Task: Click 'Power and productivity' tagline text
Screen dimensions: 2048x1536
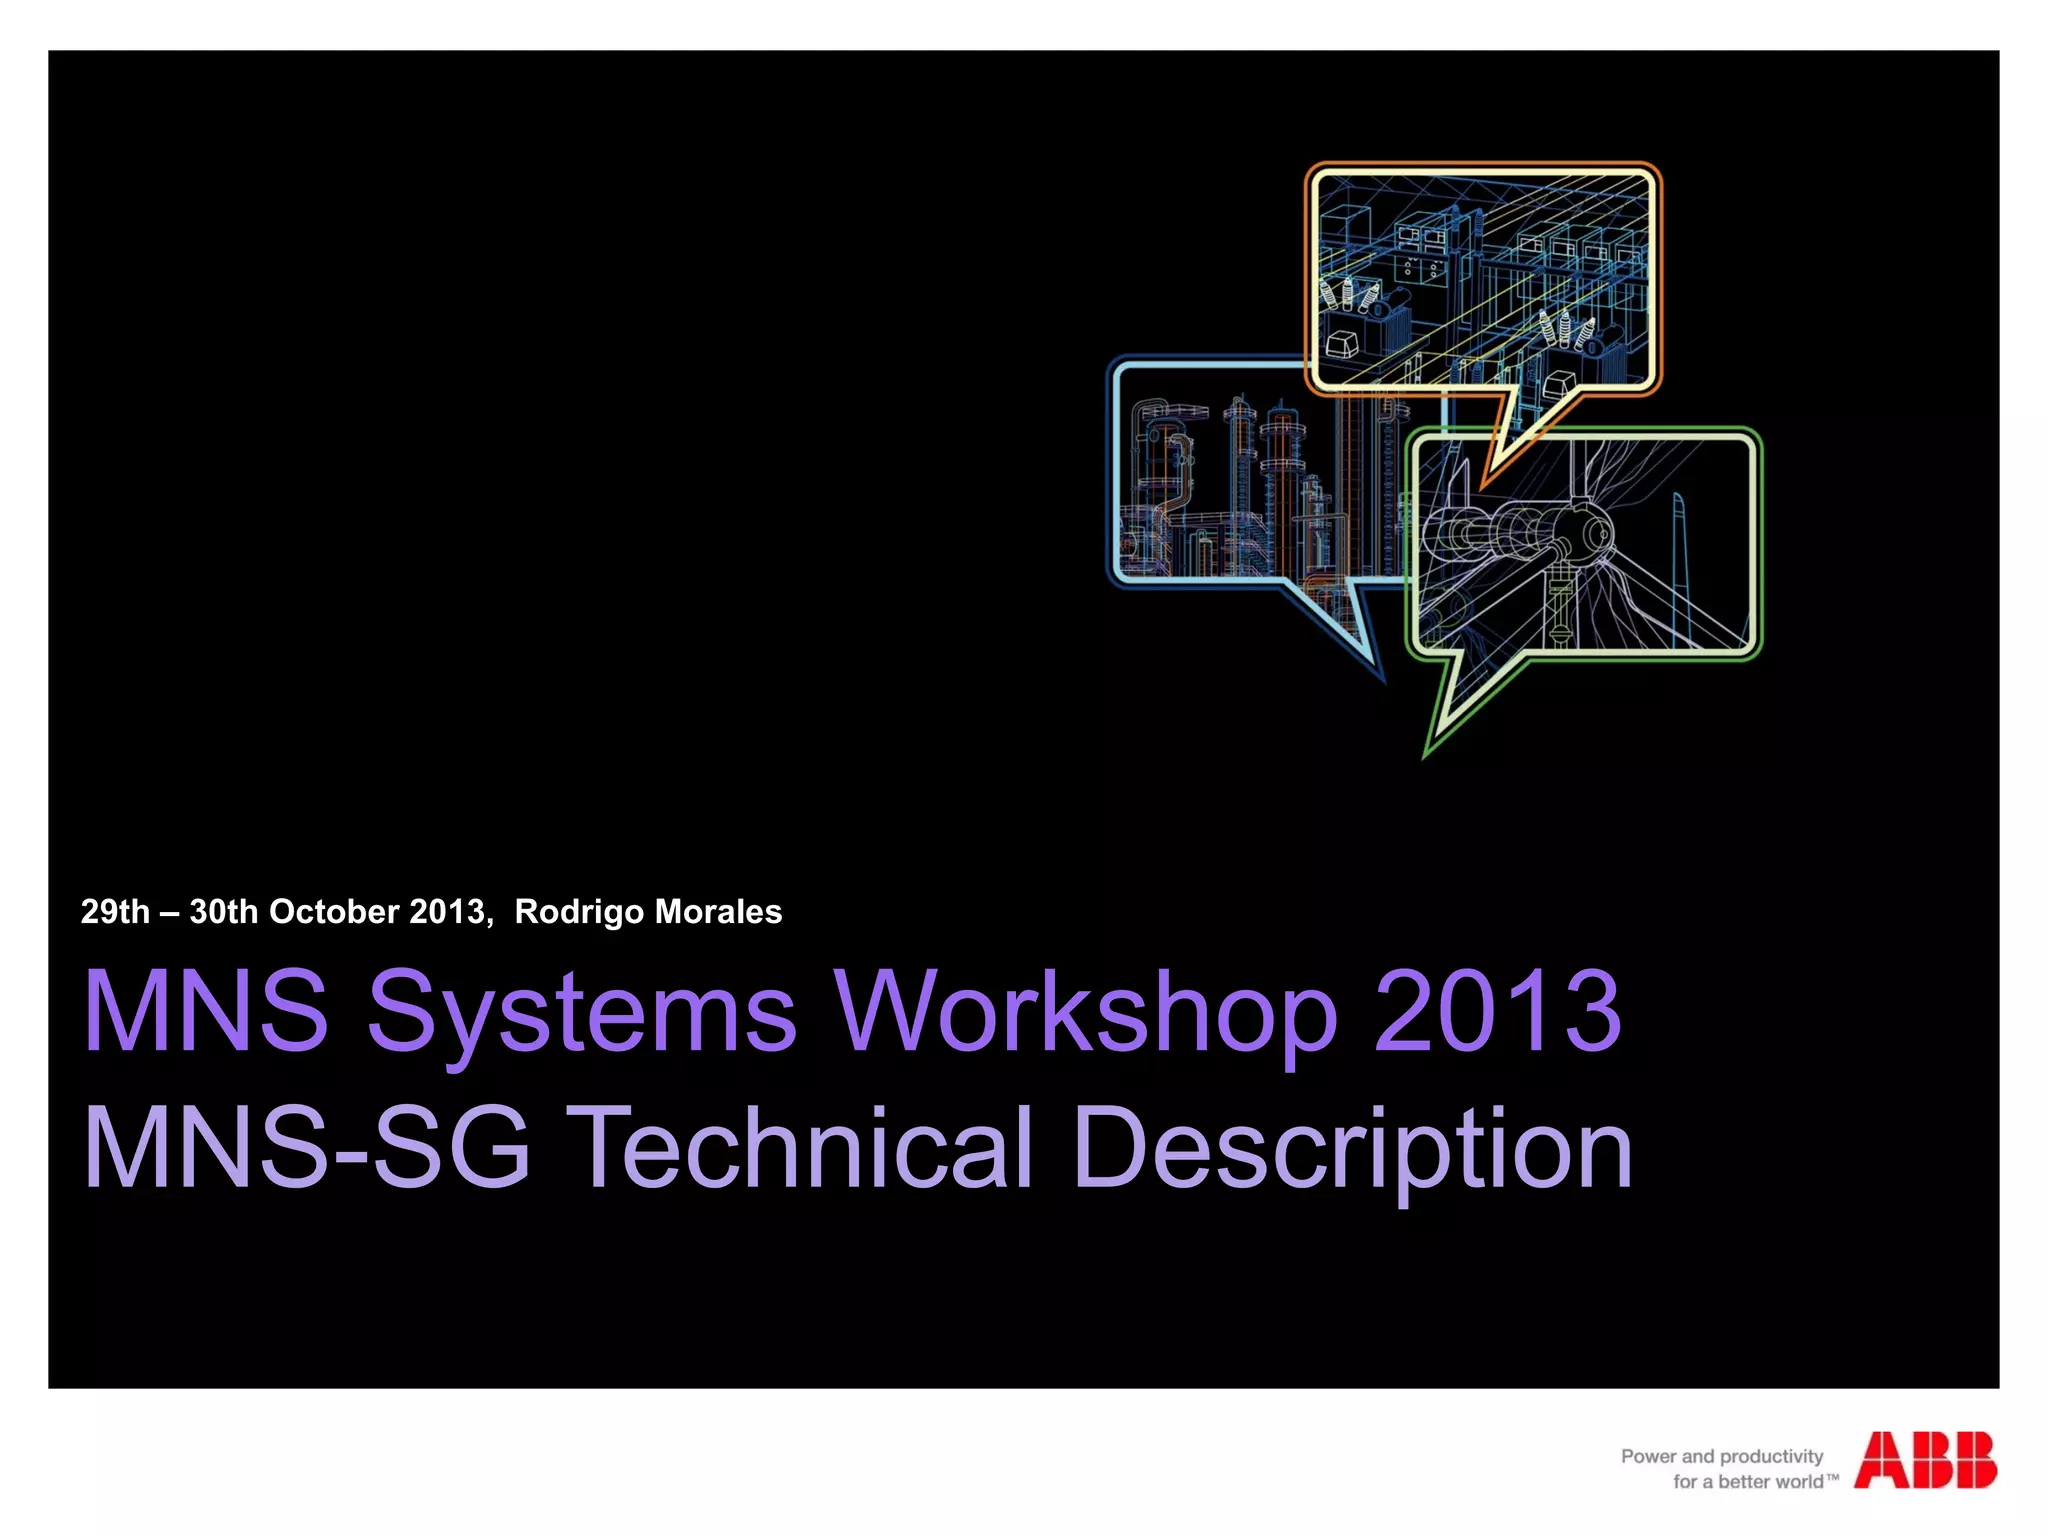Action: coord(1722,1456)
